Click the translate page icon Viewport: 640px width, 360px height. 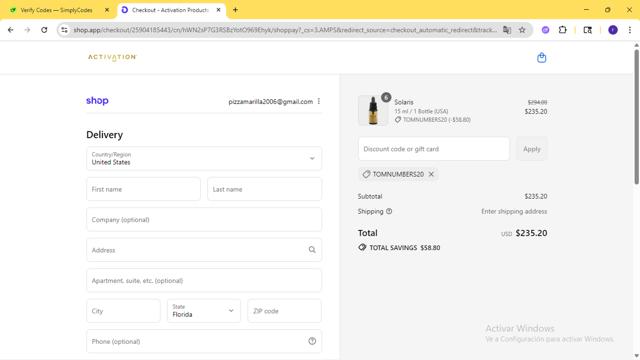(507, 30)
